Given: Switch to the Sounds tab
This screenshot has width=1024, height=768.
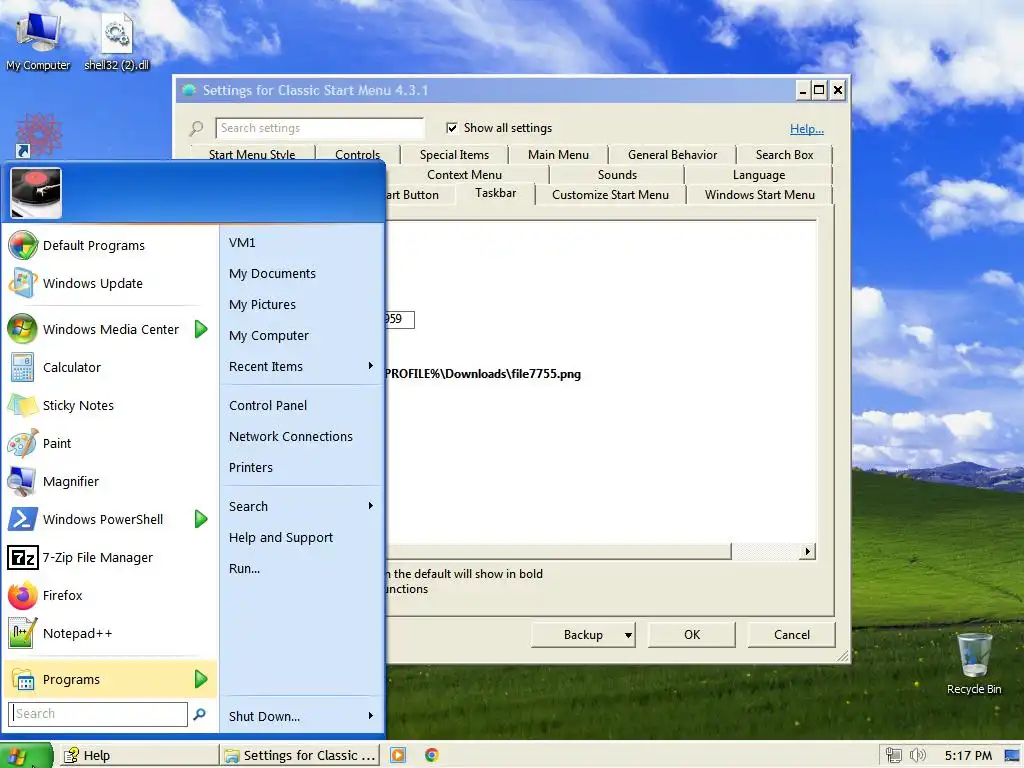Looking at the screenshot, I should point(616,175).
